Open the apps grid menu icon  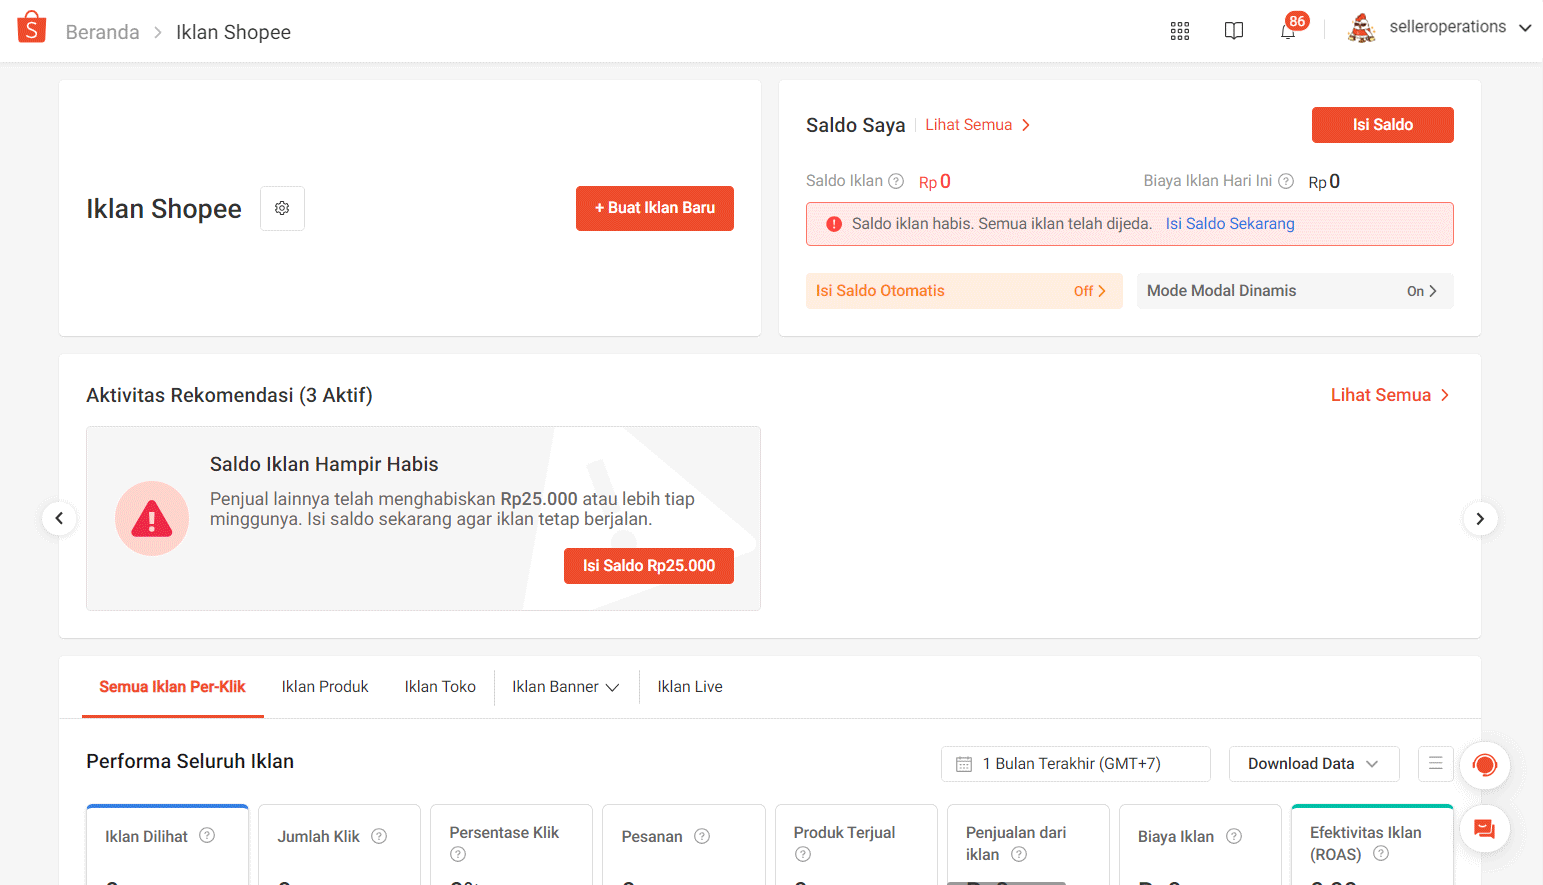1180,31
